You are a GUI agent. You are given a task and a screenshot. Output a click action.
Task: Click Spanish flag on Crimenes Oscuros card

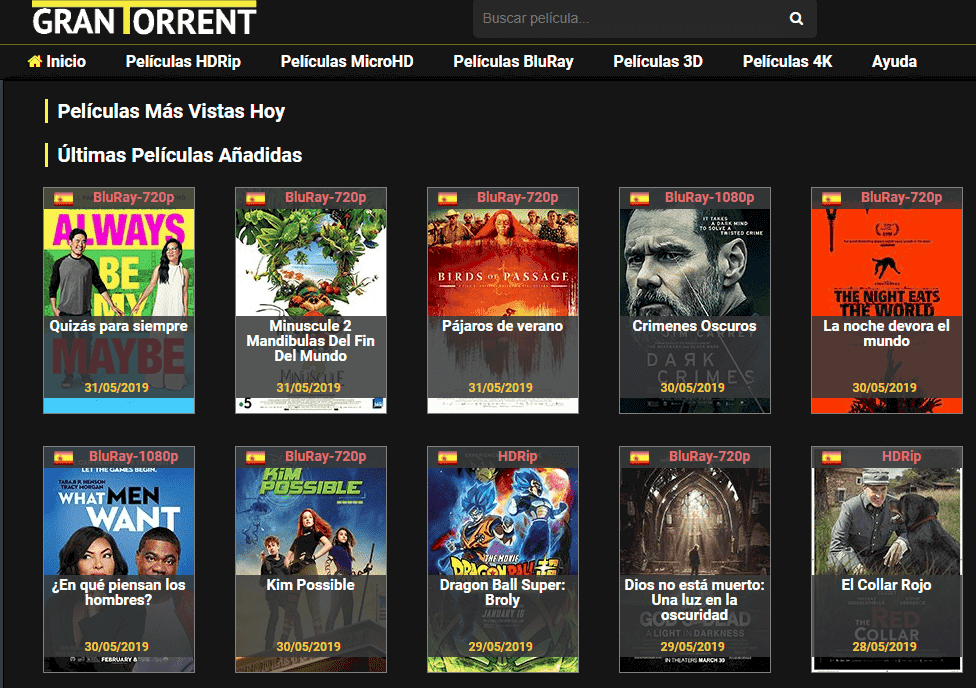pos(639,198)
